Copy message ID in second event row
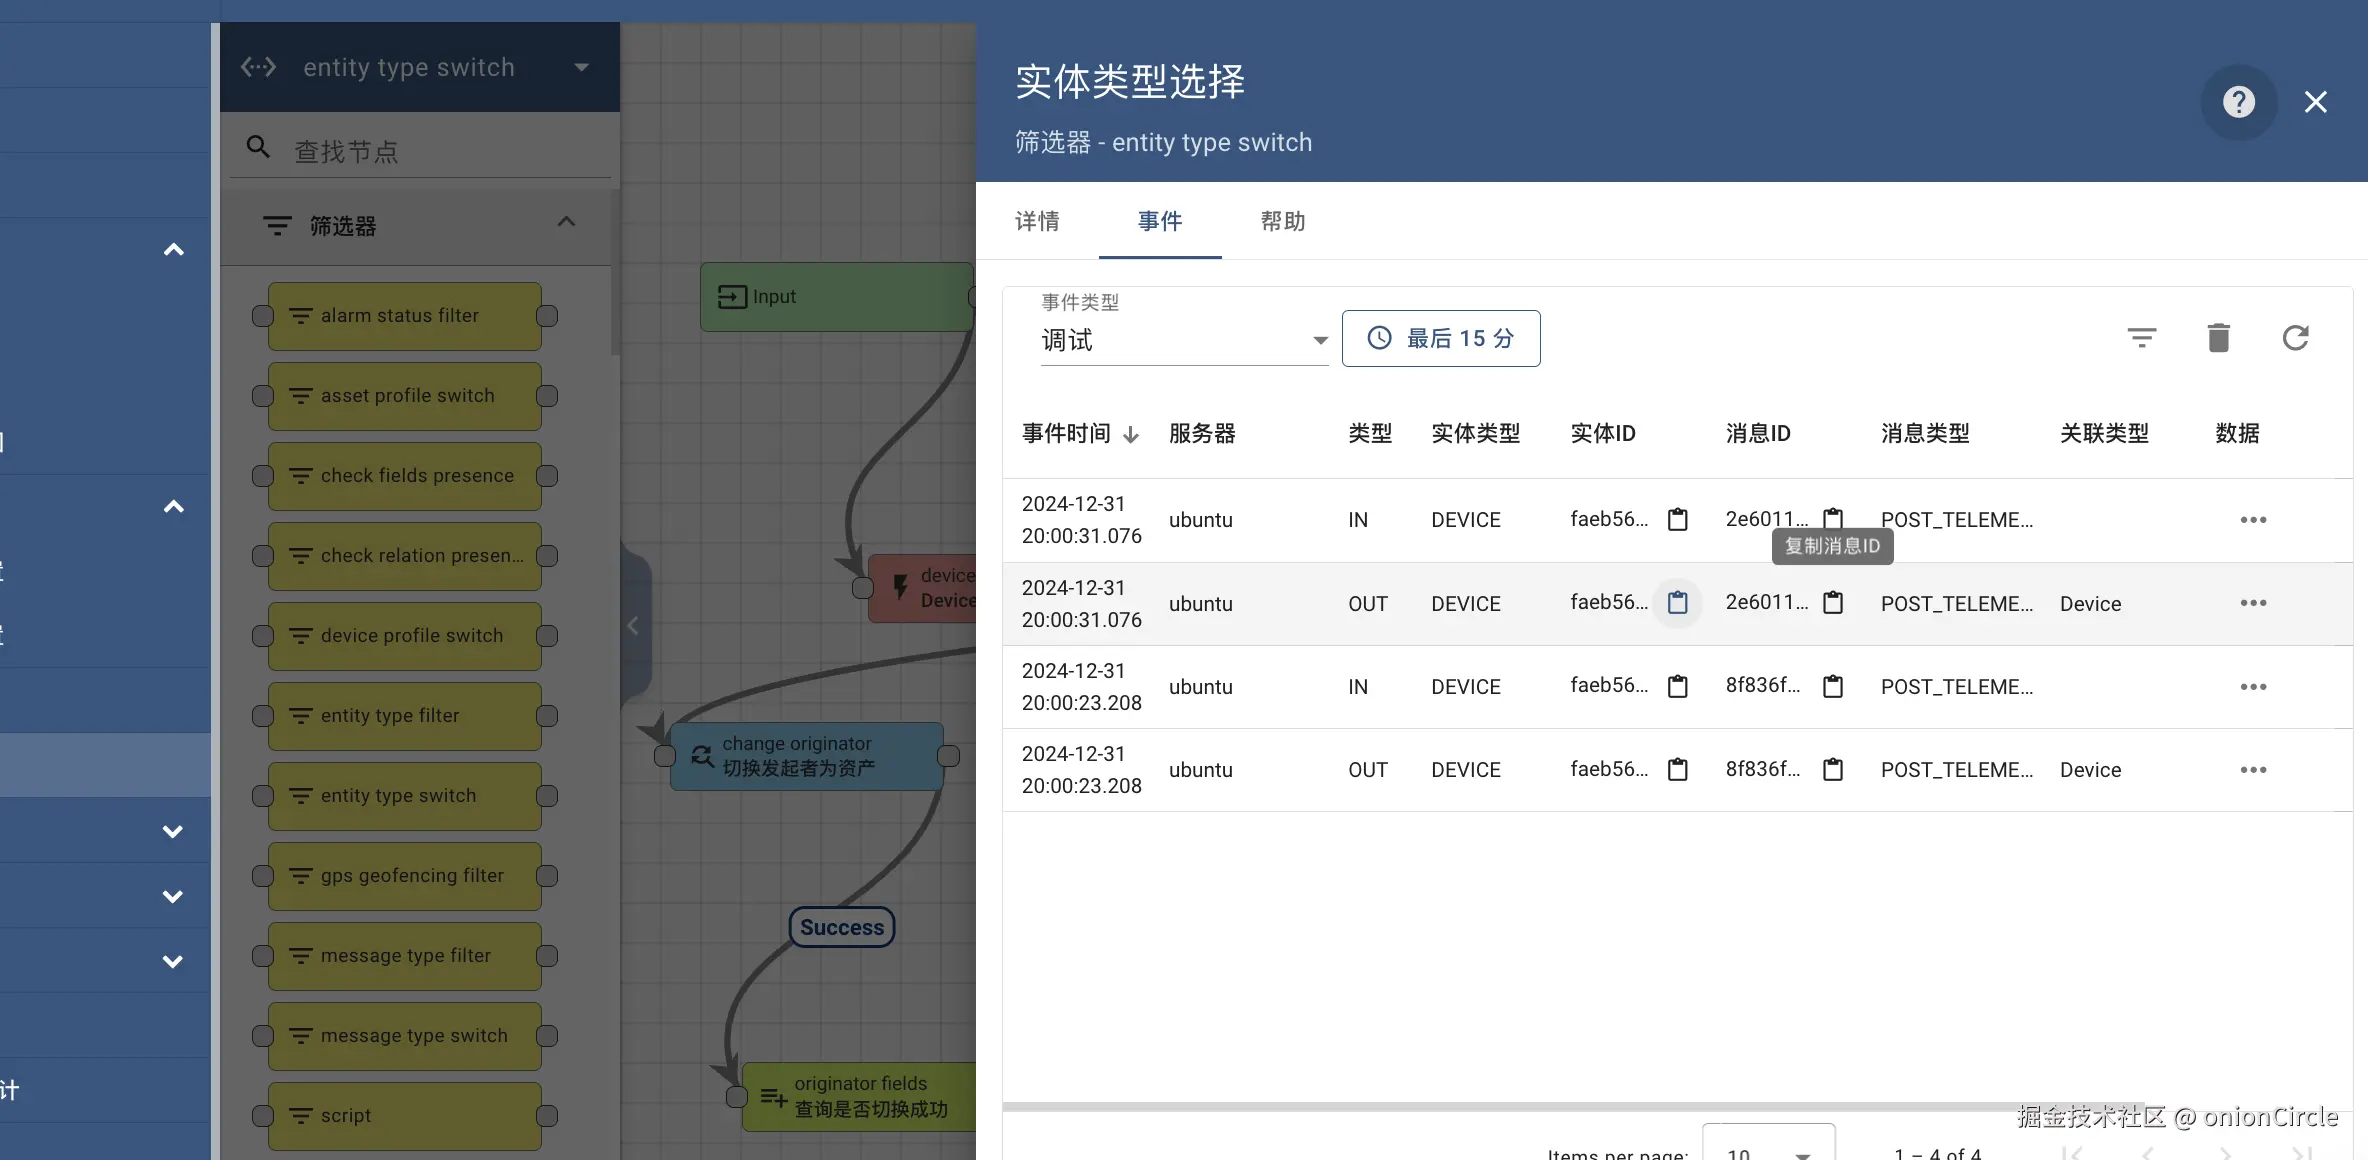Viewport: 2368px width, 1160px height. pyautogui.click(x=1832, y=603)
